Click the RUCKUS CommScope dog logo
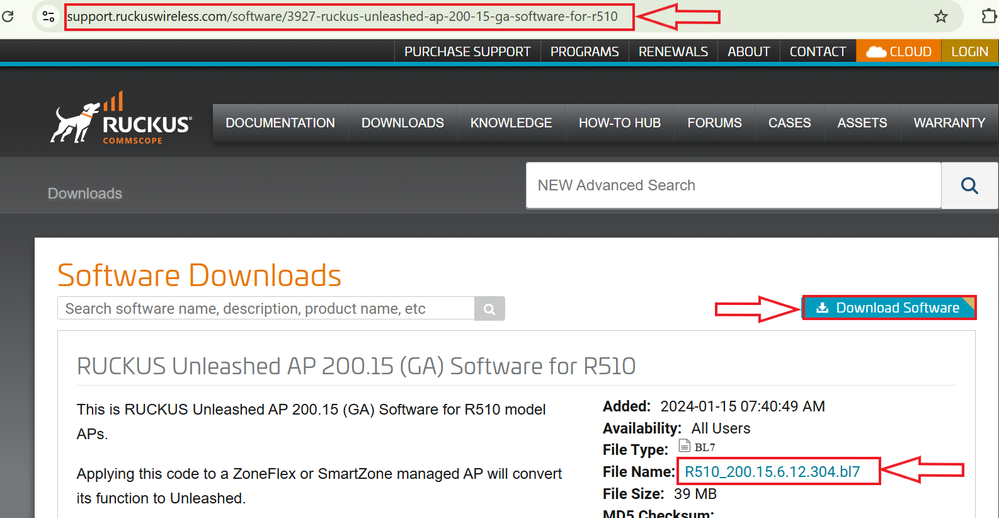The width and height of the screenshot is (999, 518). pos(121,120)
